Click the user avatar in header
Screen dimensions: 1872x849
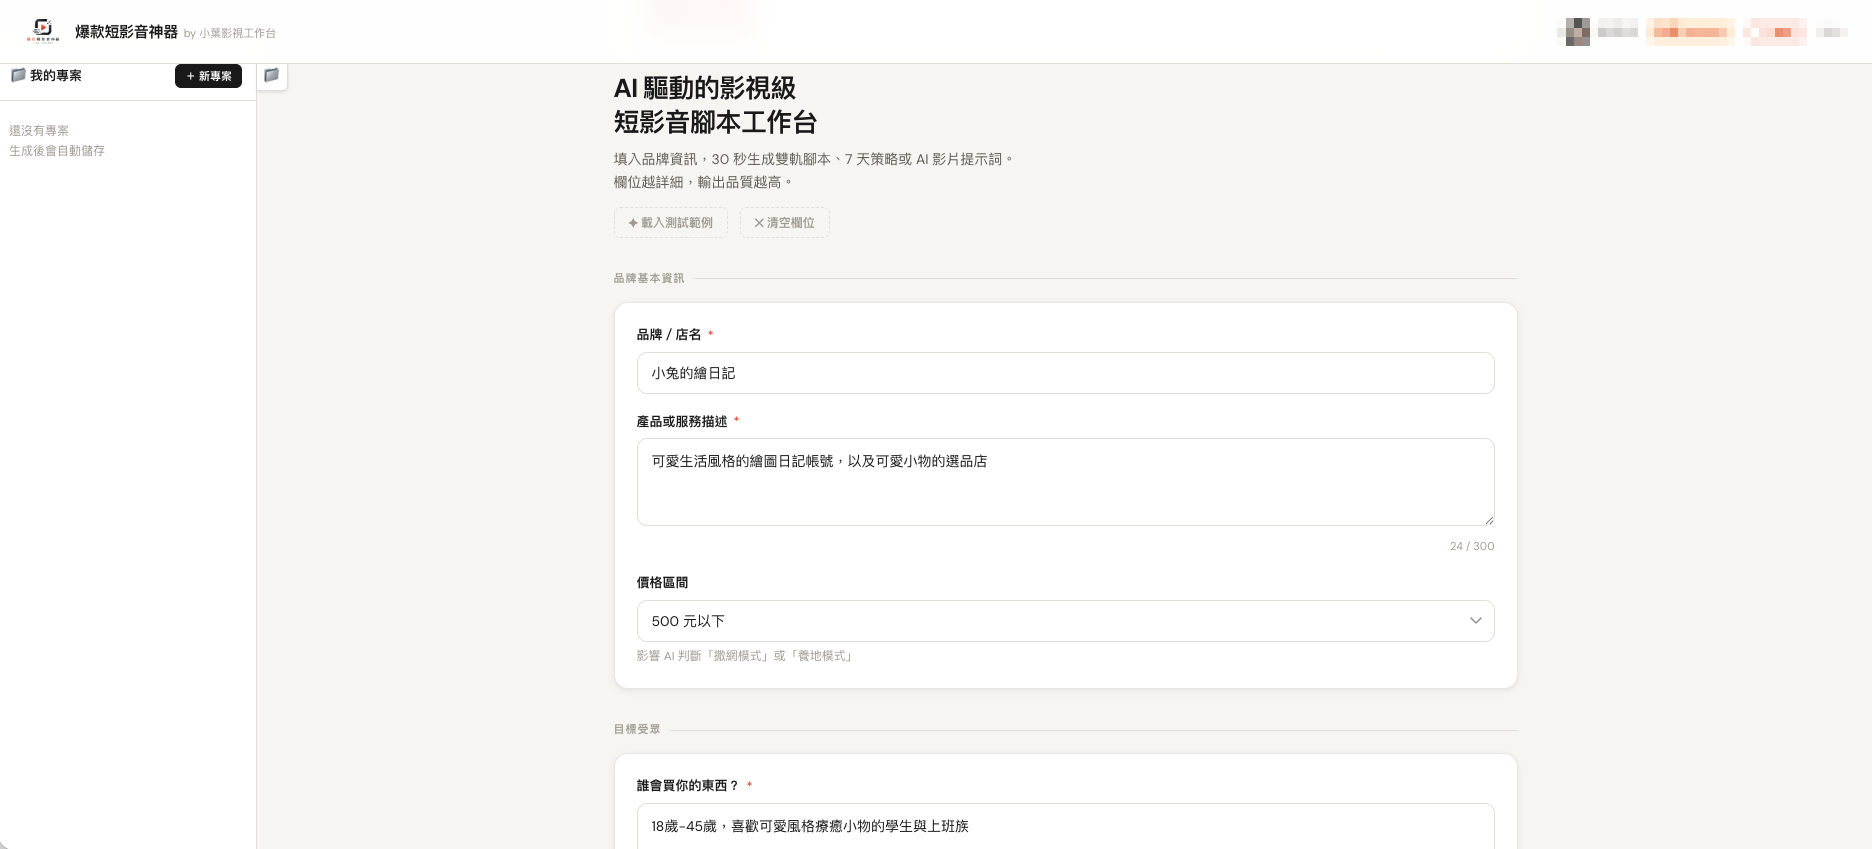click(1578, 32)
